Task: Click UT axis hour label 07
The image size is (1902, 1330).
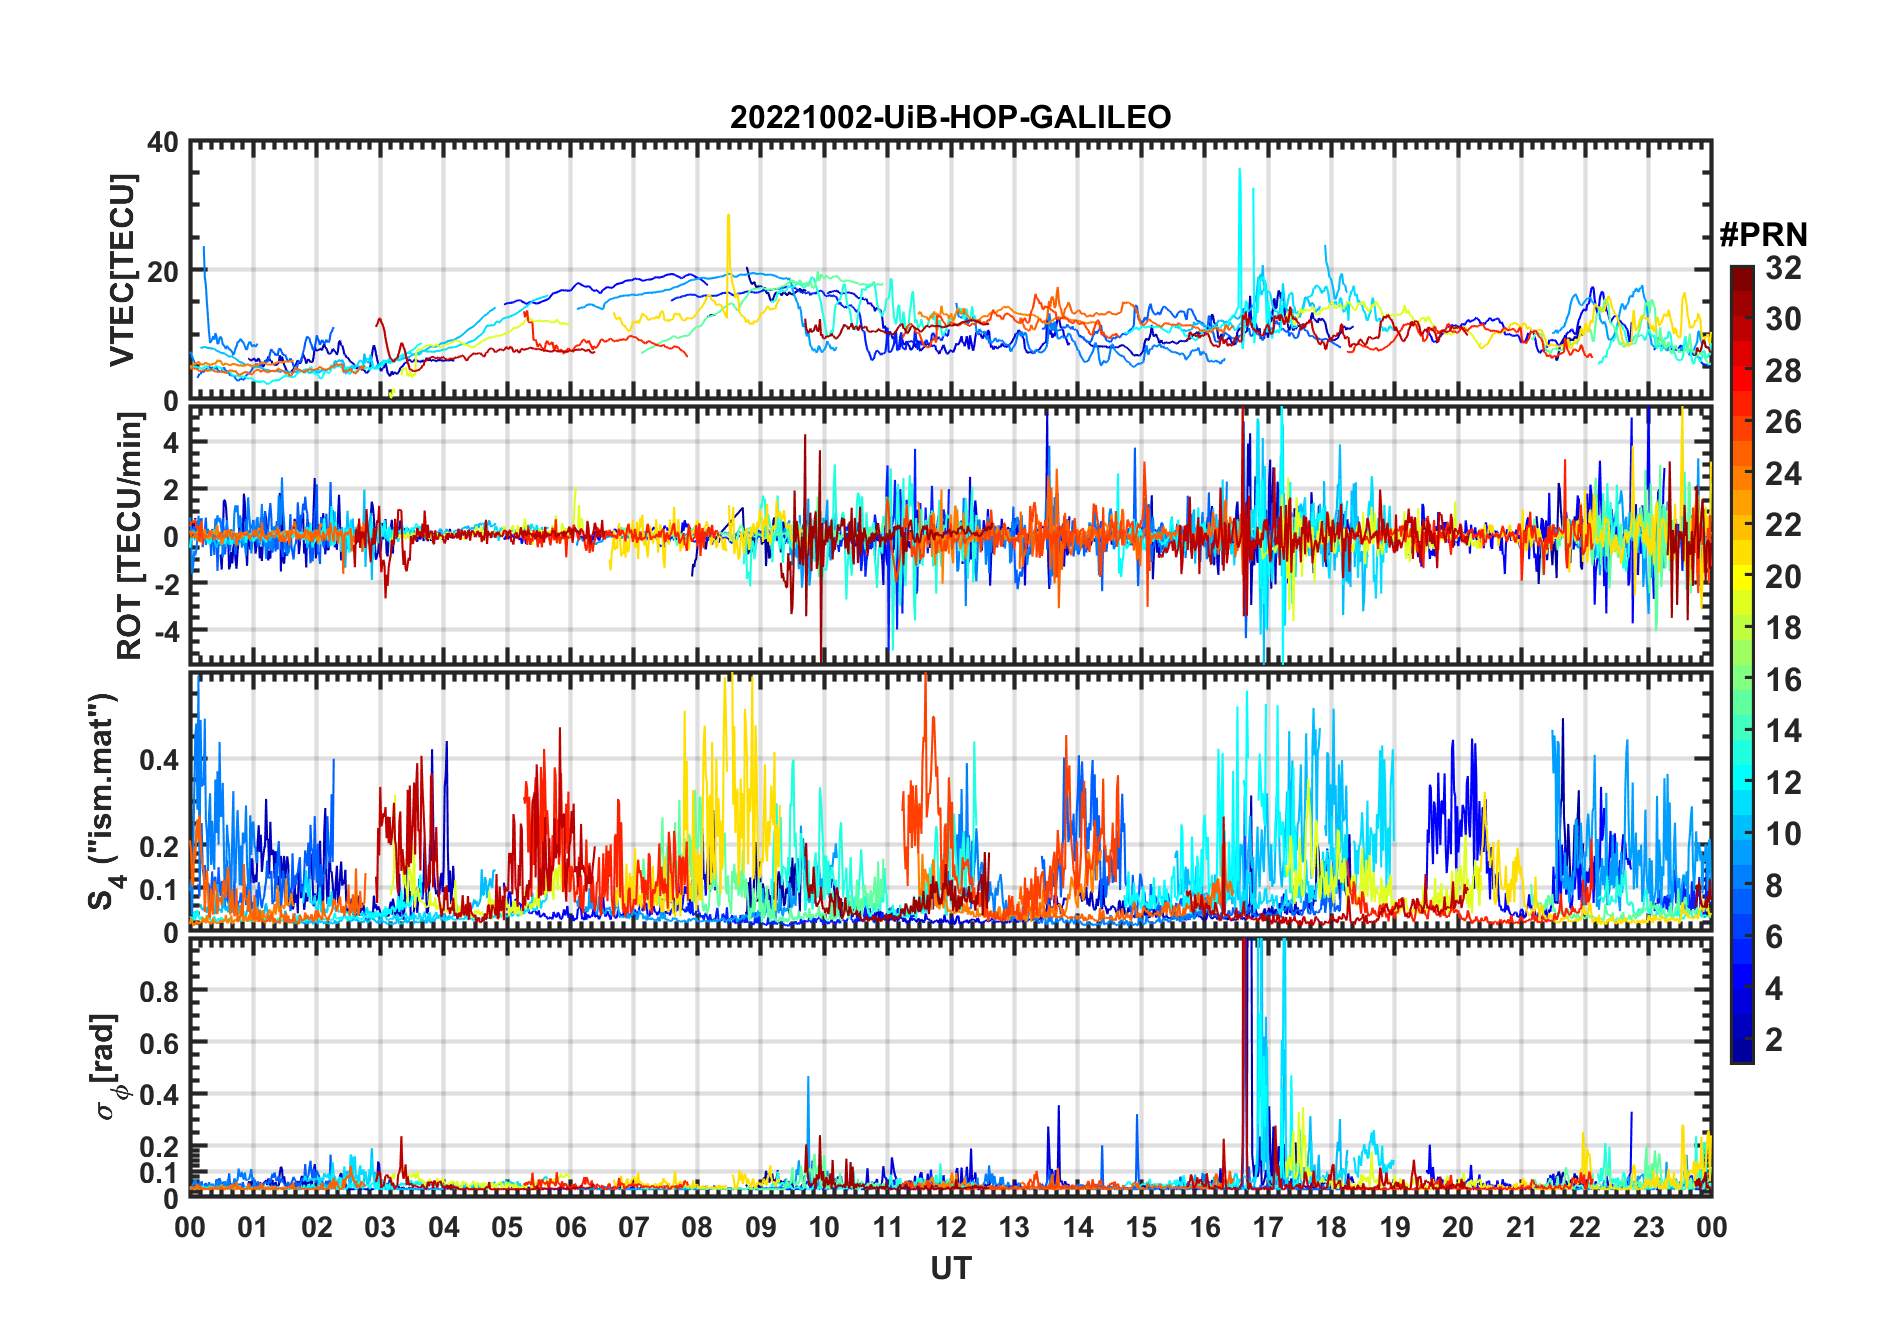Action: pos(634,1228)
